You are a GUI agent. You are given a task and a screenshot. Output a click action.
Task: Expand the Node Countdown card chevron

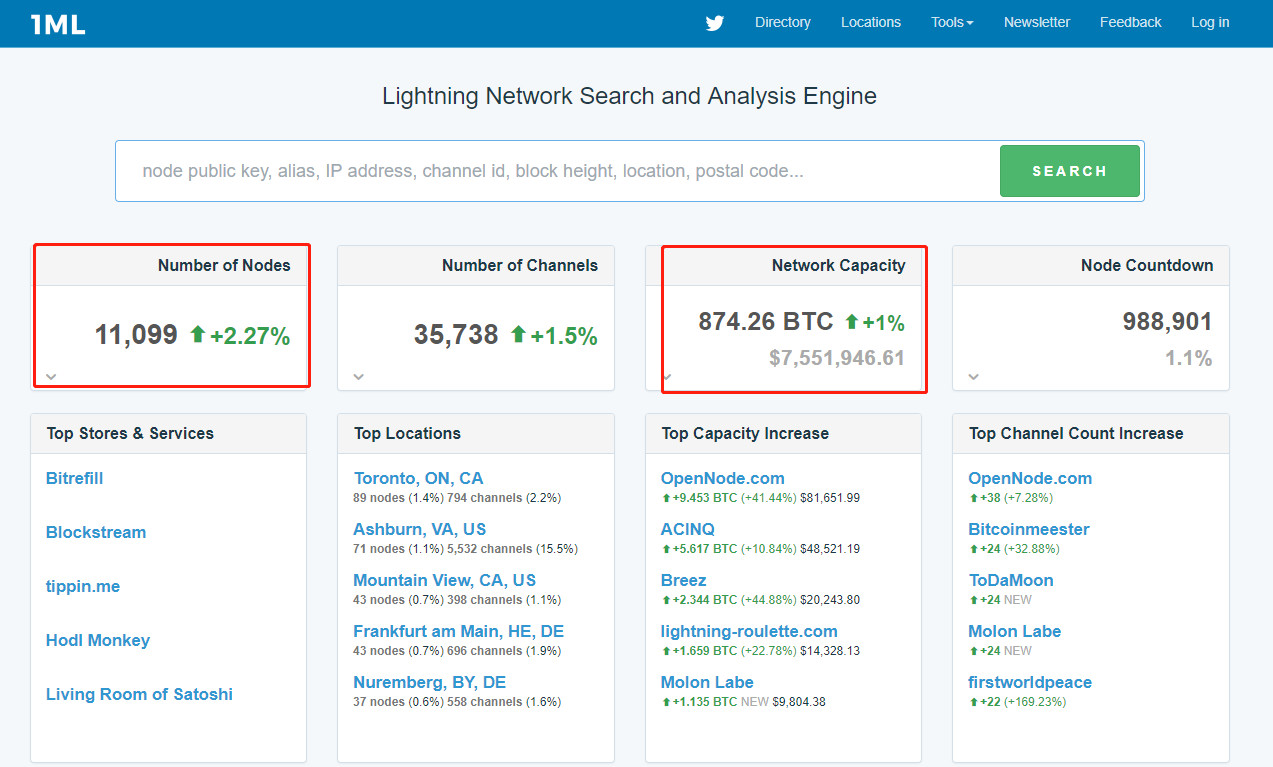pyautogui.click(x=973, y=377)
